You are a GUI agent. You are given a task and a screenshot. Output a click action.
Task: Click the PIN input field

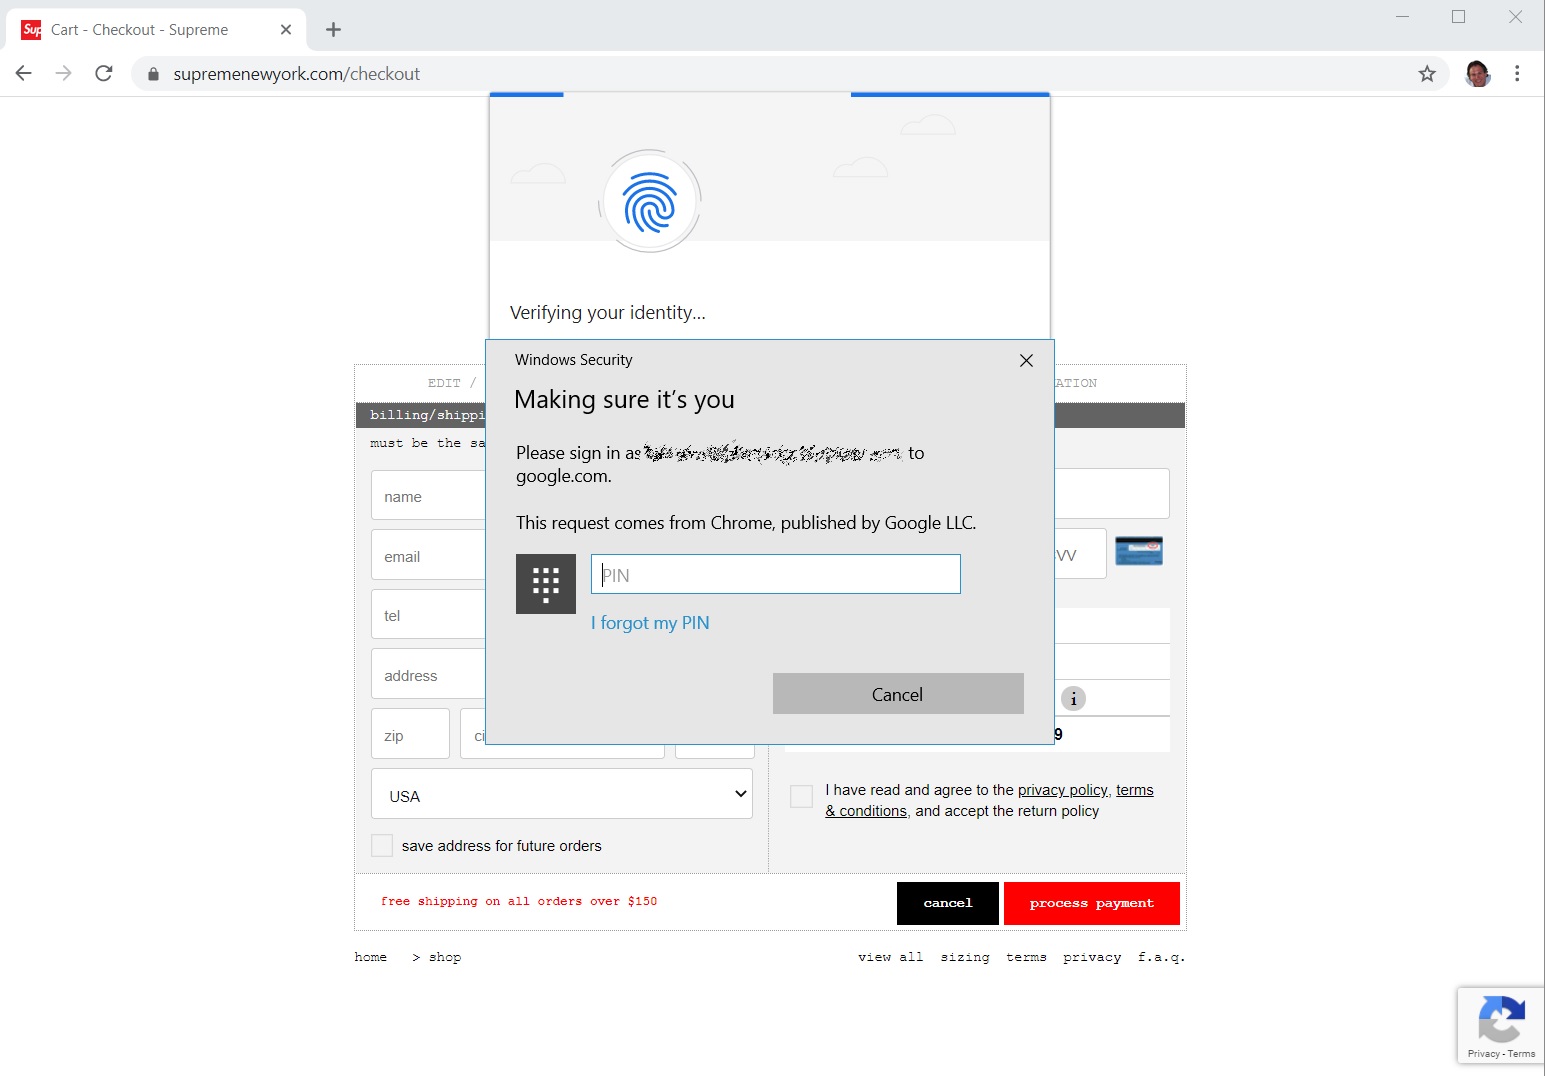point(776,574)
